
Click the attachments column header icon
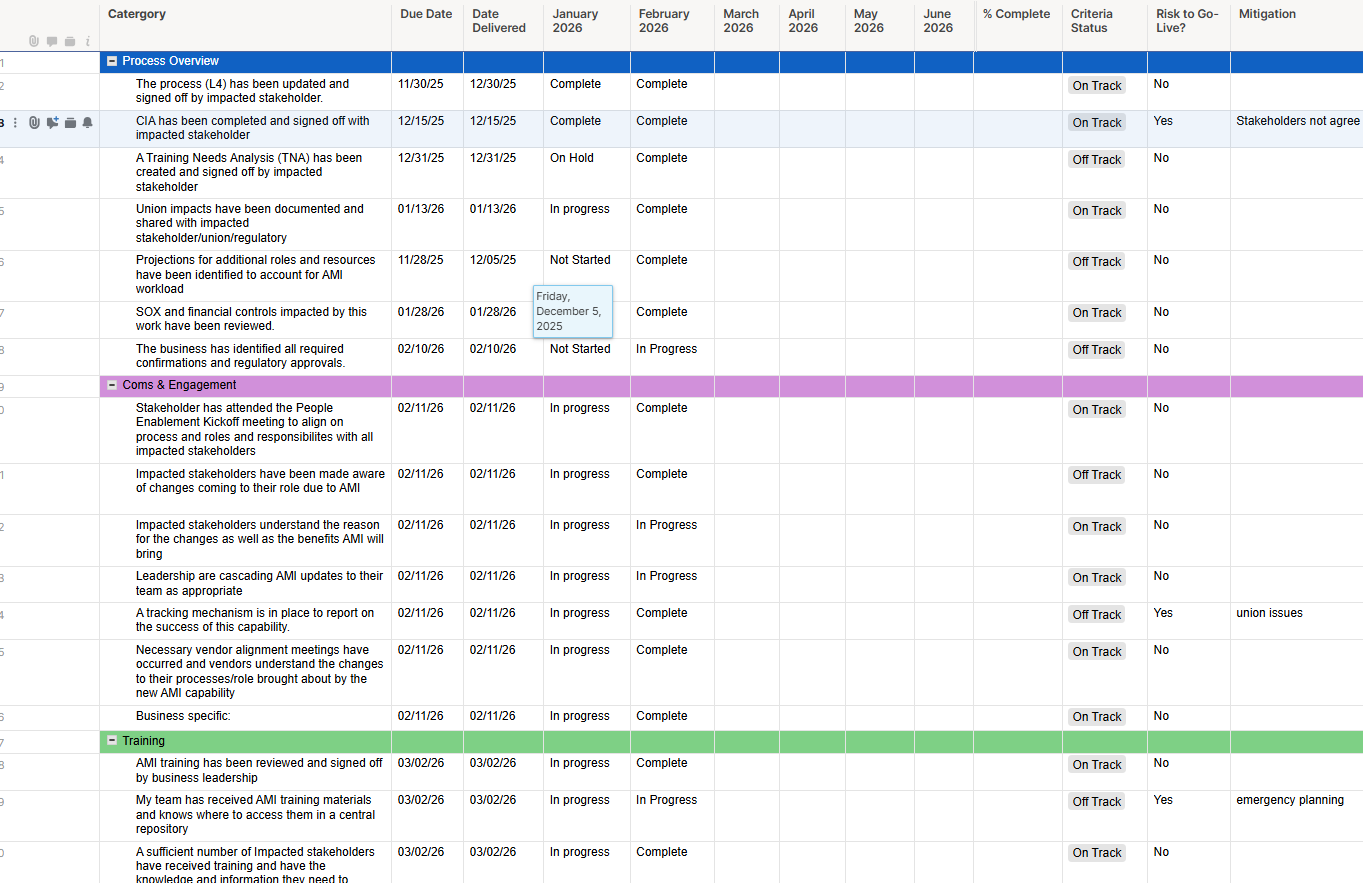[x=34, y=41]
